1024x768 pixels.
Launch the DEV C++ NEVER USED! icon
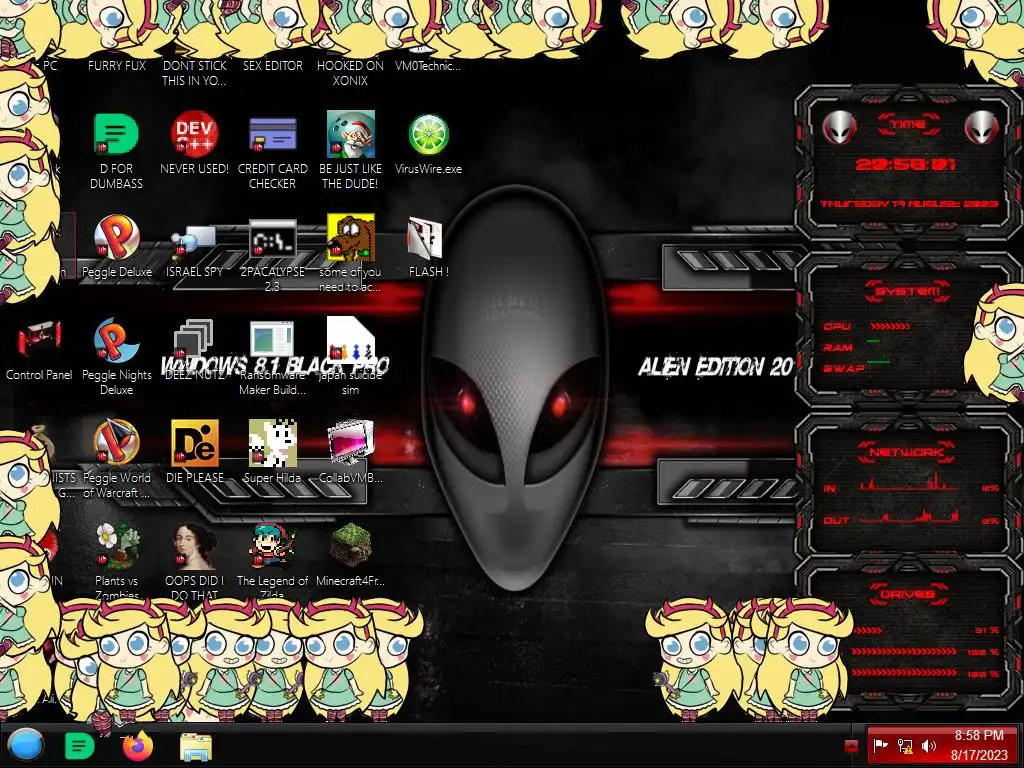[x=194, y=134]
